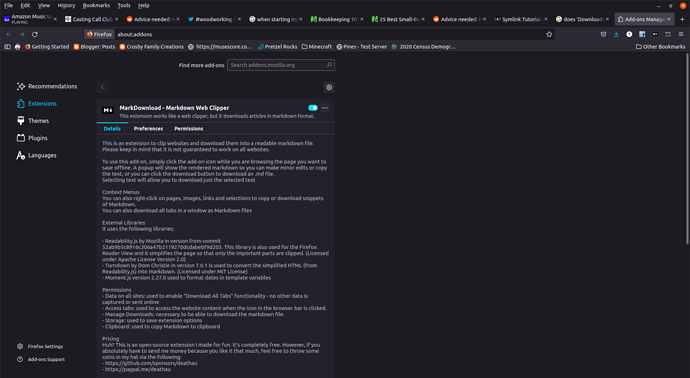Open a new tab with plus button

pyautogui.click(x=682, y=19)
